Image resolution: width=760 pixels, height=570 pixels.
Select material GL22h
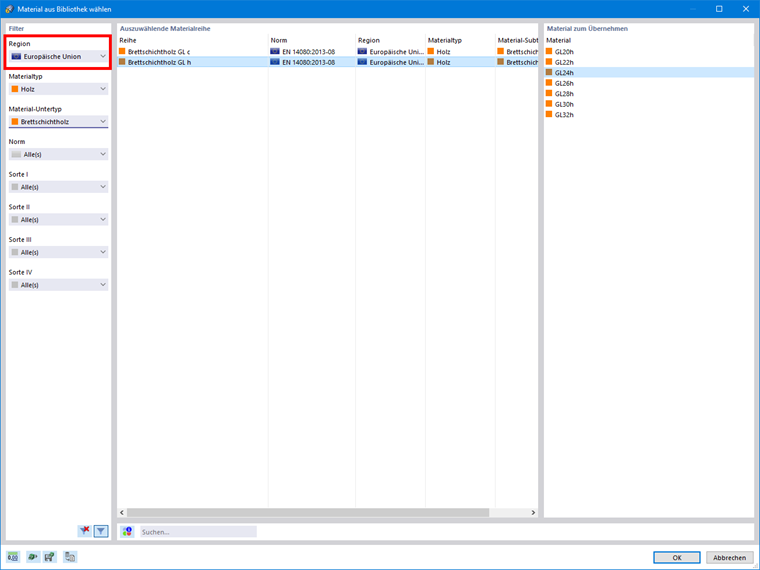tap(649, 62)
